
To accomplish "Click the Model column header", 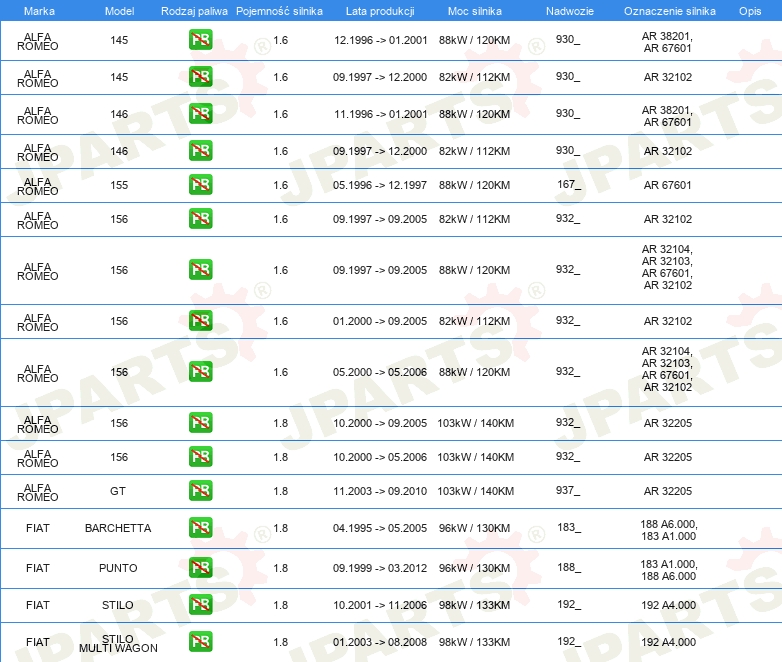I will point(119,11).
